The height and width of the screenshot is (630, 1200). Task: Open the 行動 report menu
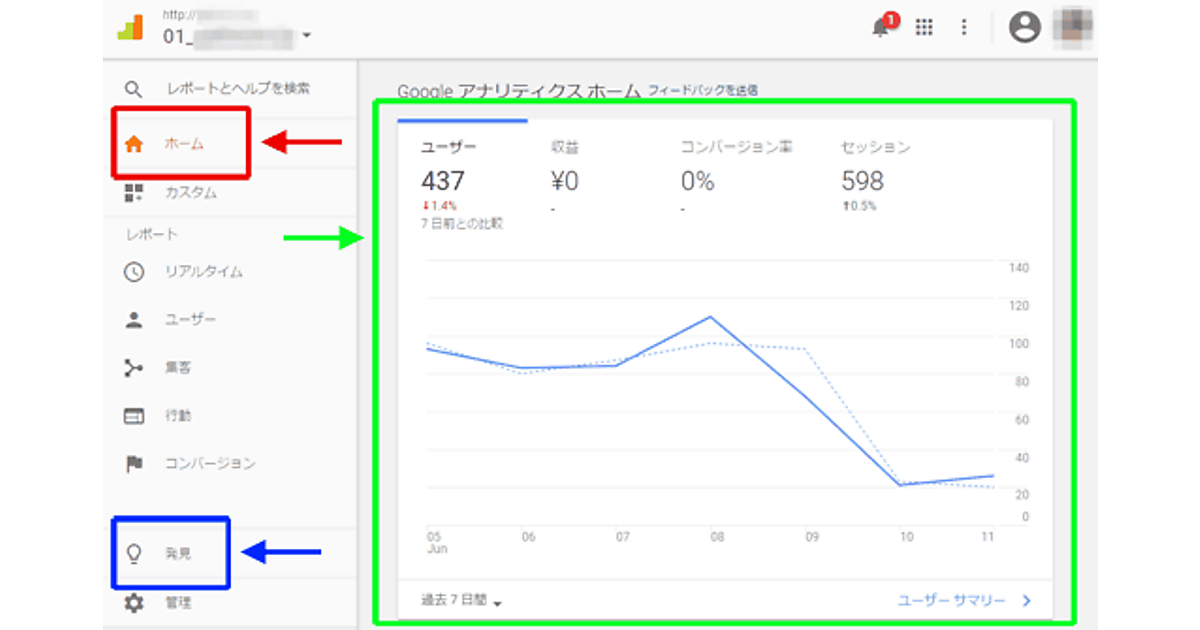pos(178,416)
